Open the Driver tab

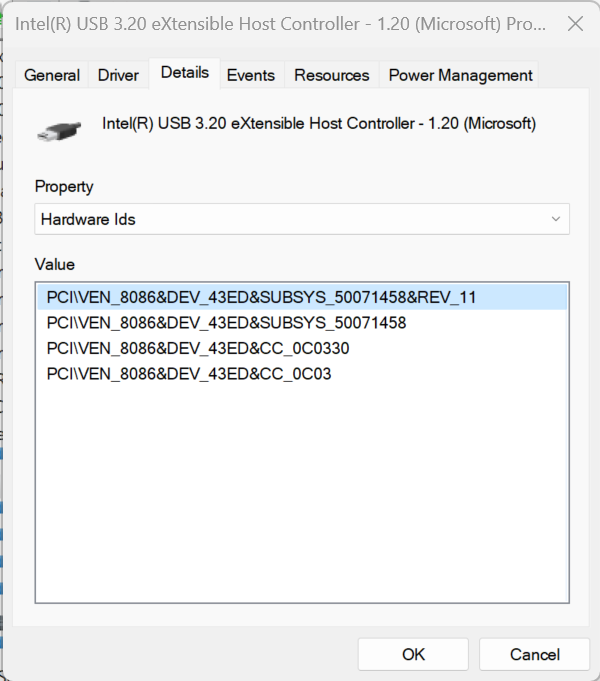pos(118,75)
